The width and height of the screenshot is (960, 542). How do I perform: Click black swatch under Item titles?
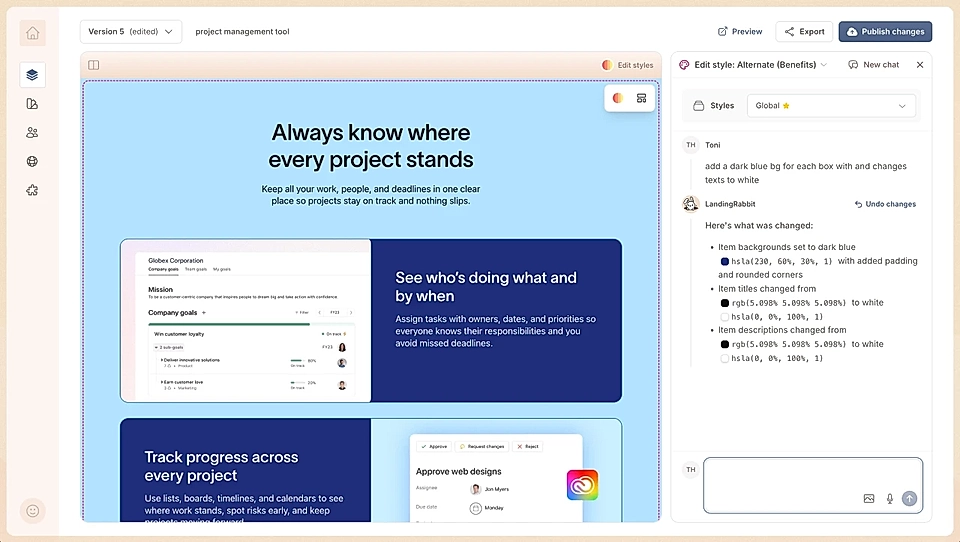[725, 303]
